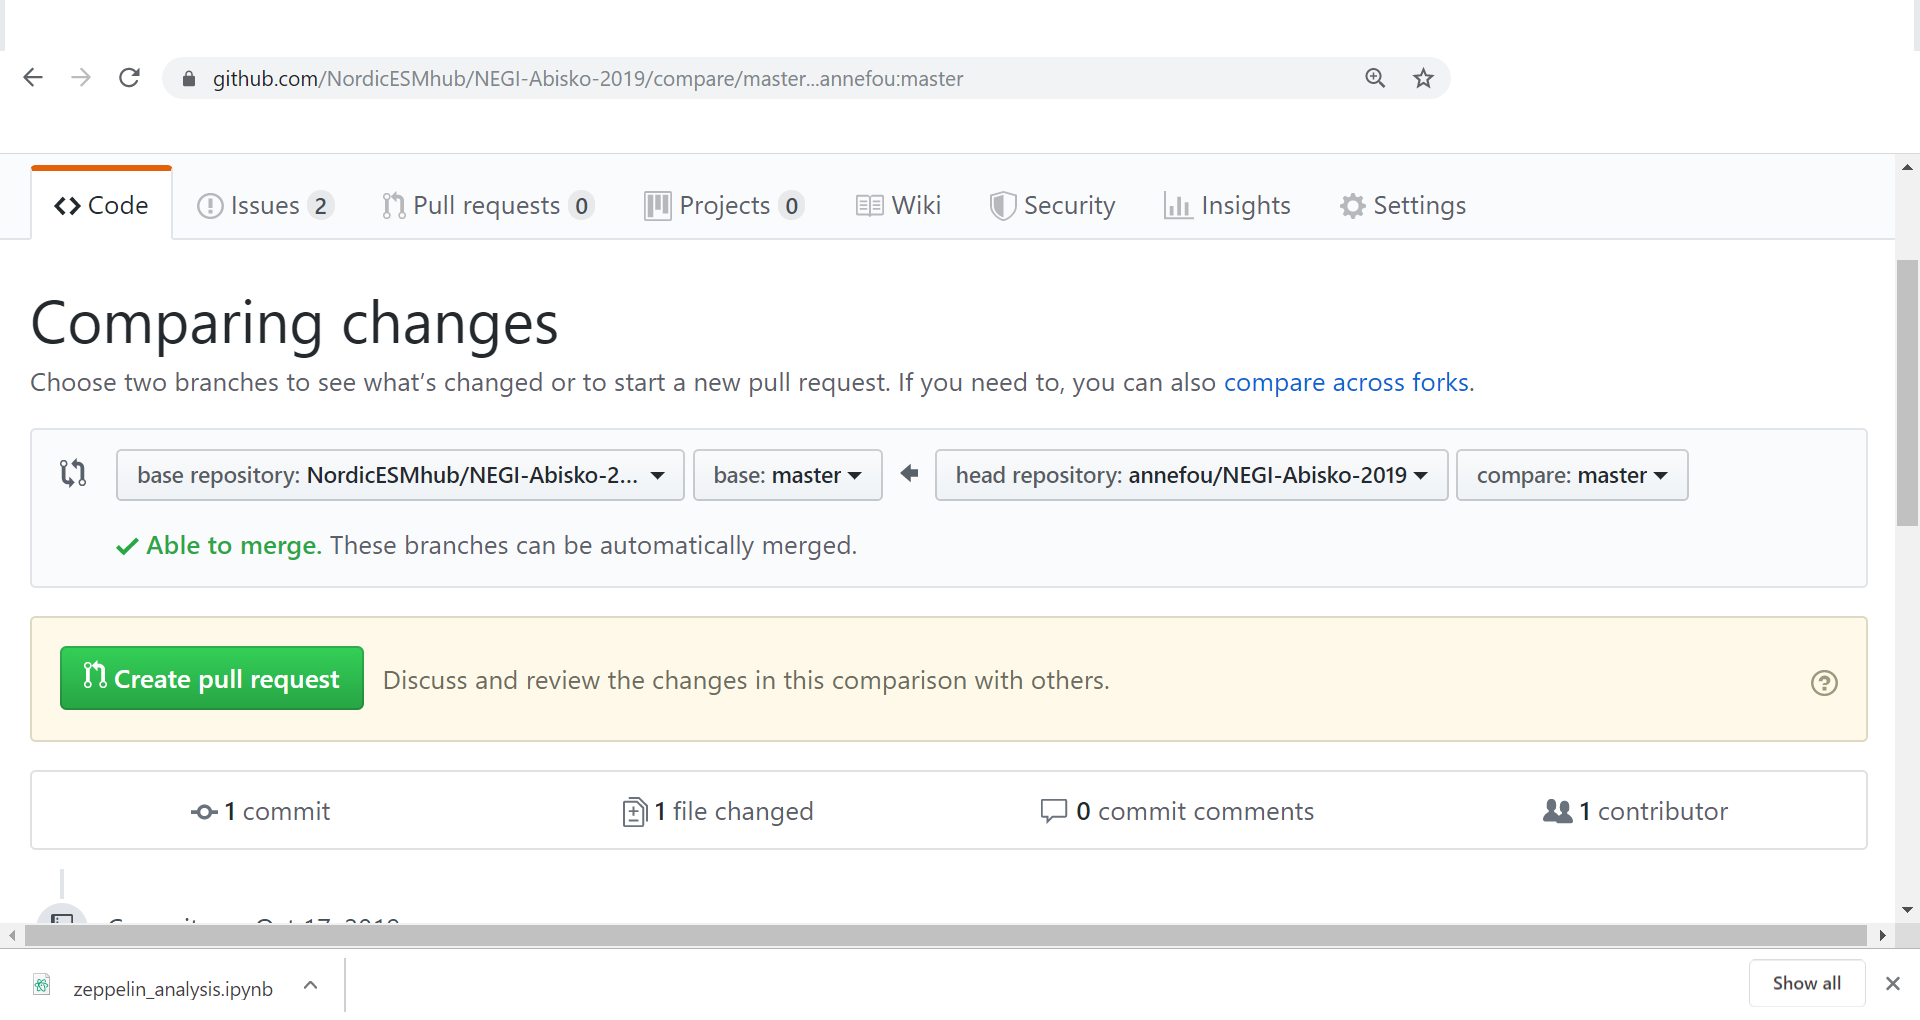The height and width of the screenshot is (1020, 1920).
Task: Click the padlock site info icon
Action: 188,79
